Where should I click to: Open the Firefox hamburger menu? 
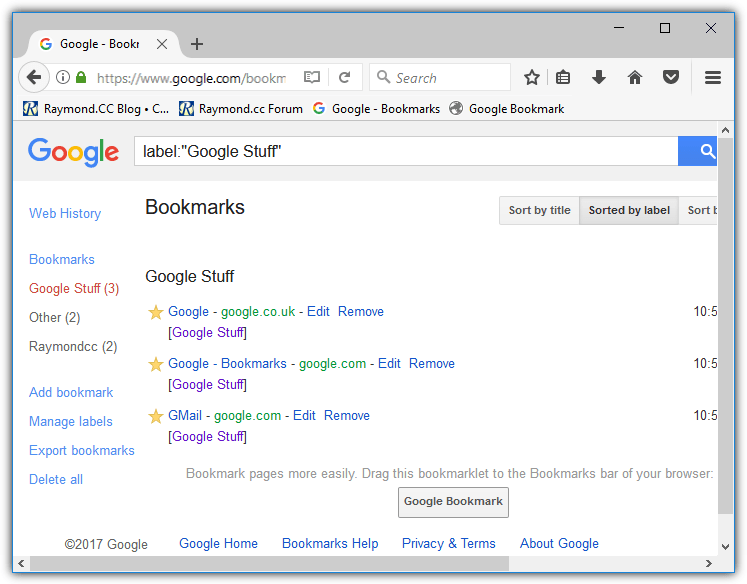(x=713, y=77)
